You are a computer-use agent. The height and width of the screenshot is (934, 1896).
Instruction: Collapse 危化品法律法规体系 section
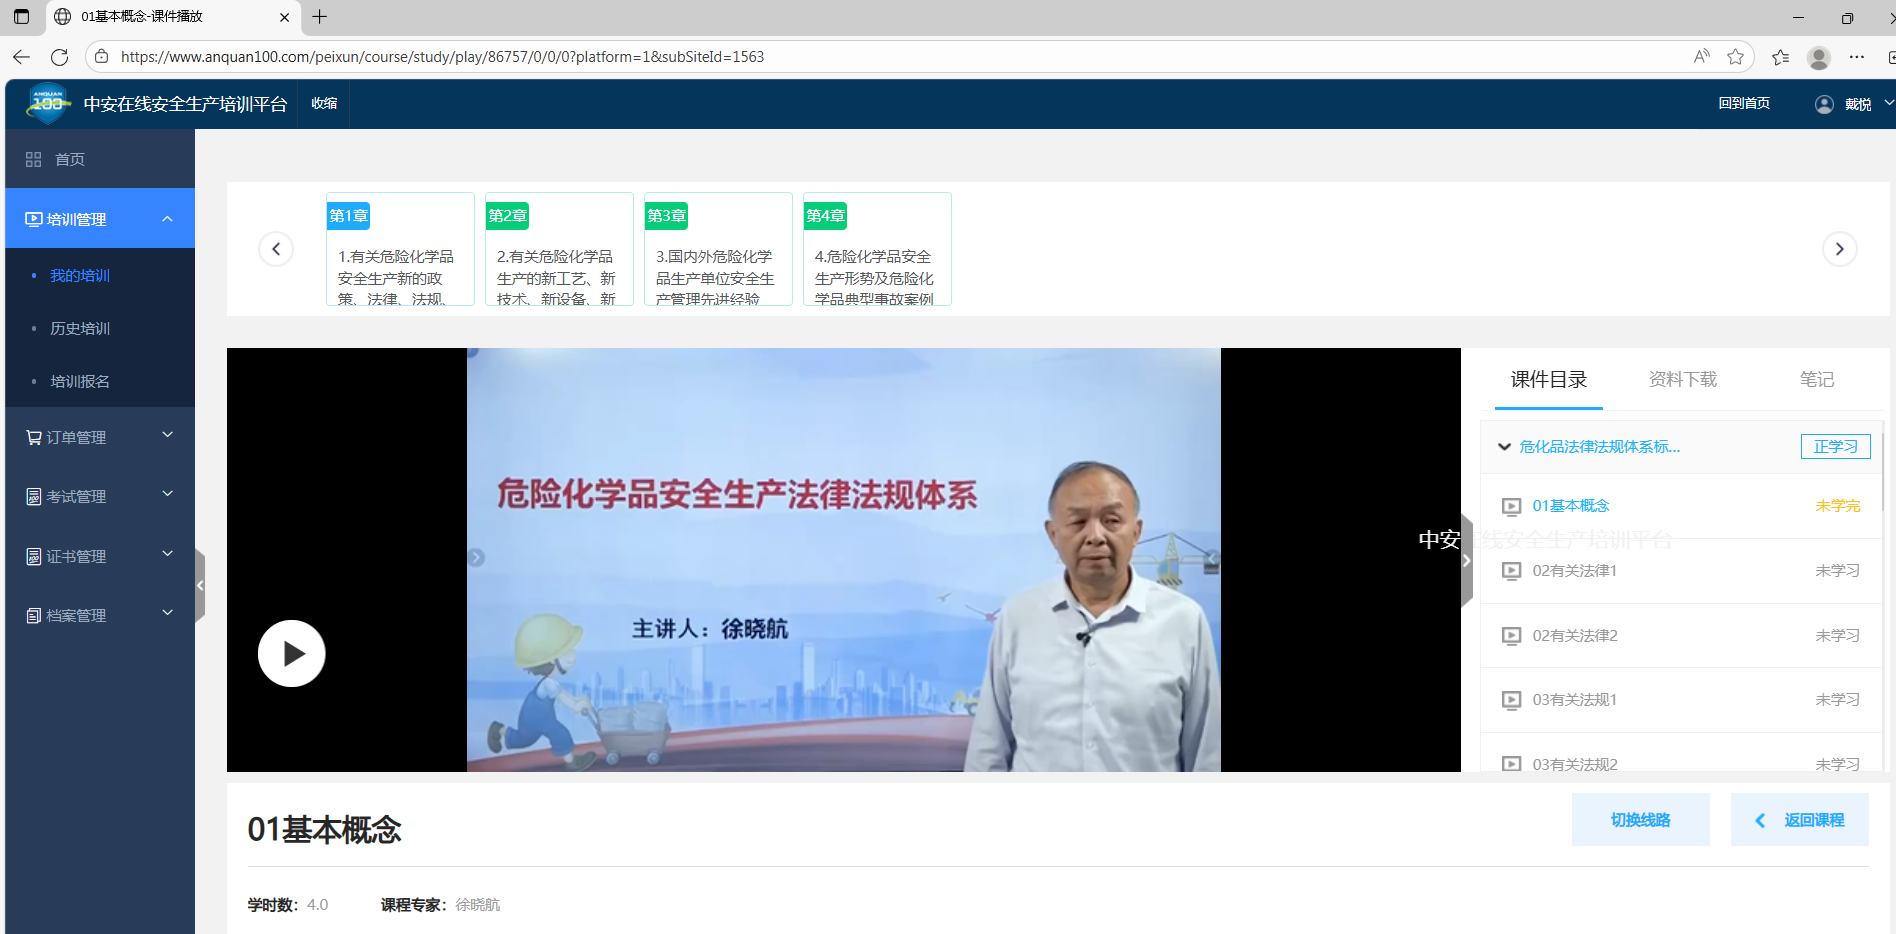[x=1504, y=447]
